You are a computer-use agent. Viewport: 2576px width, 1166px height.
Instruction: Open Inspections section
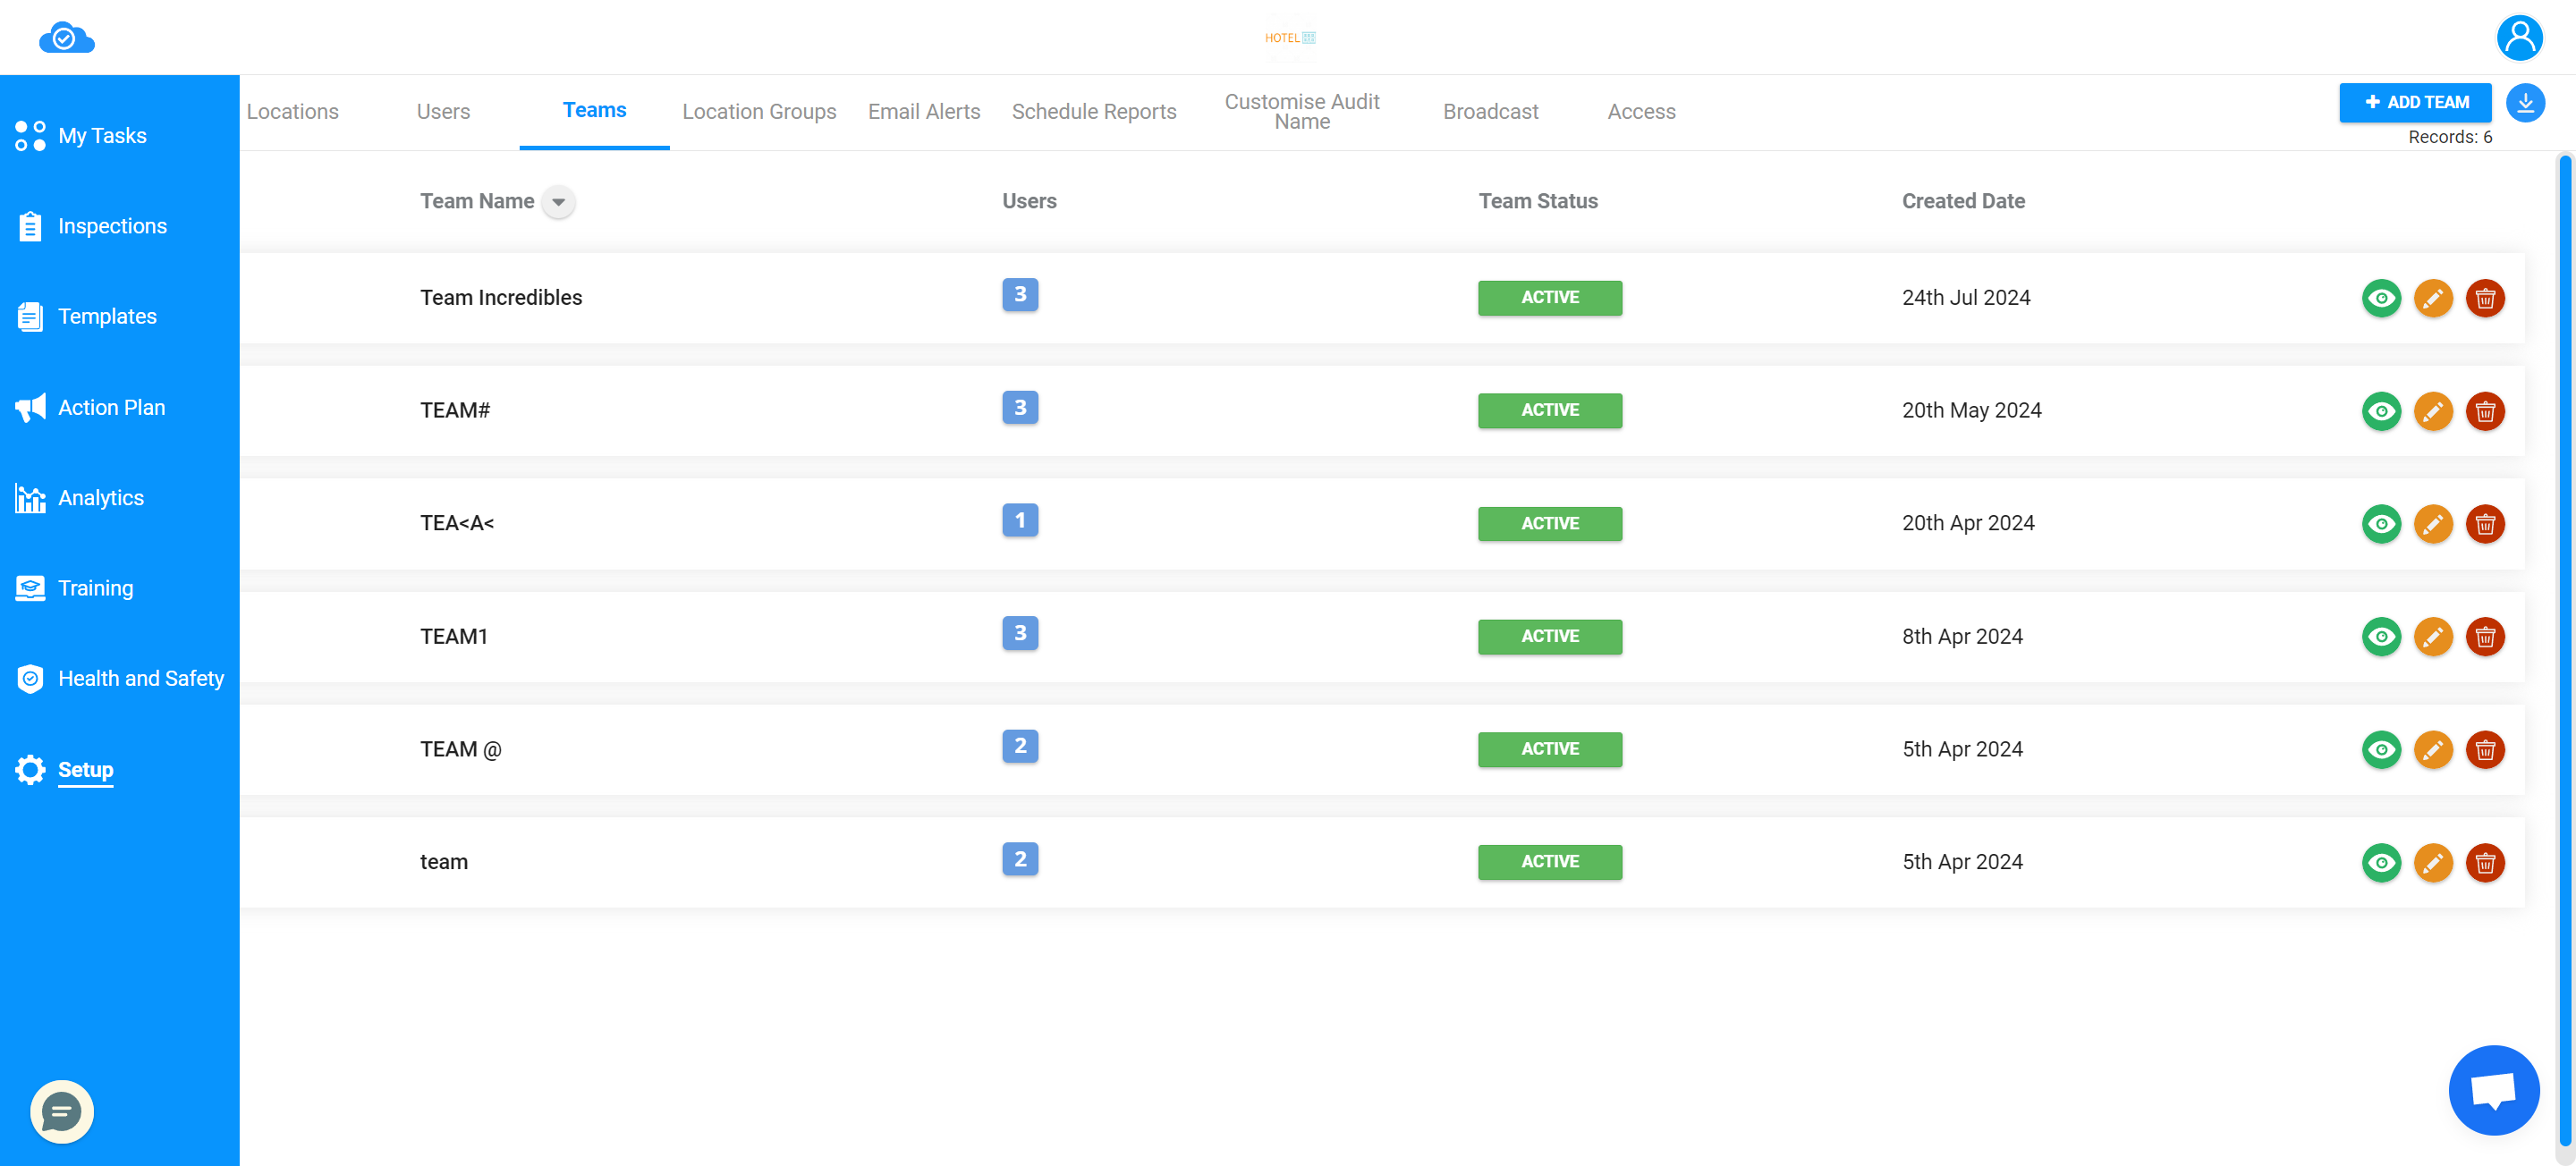point(92,226)
